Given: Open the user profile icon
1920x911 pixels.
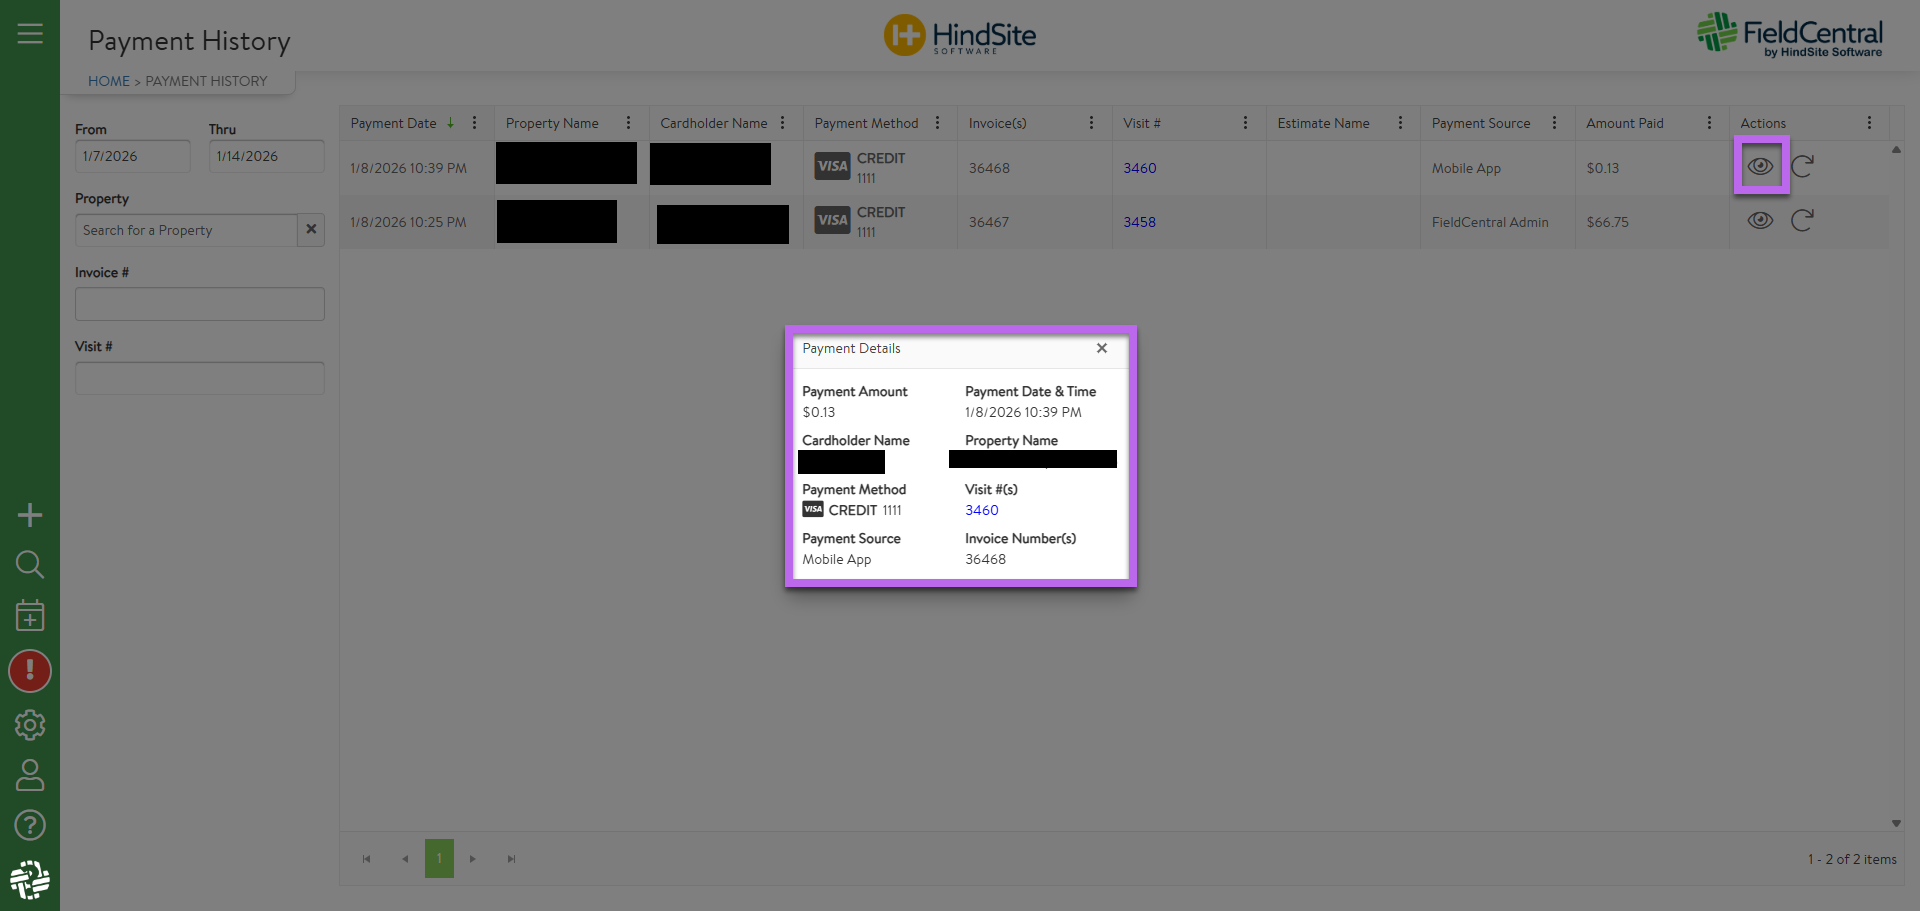Looking at the screenshot, I should [x=30, y=775].
